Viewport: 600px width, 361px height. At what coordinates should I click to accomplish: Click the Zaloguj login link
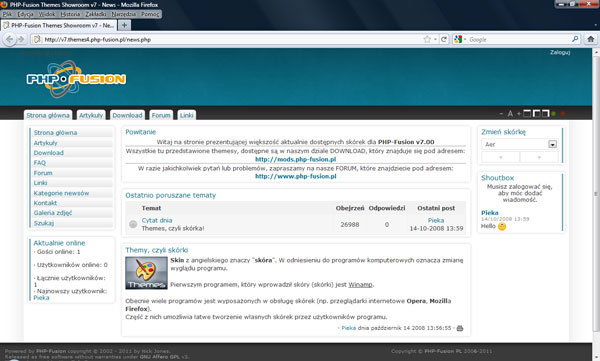coord(560,52)
